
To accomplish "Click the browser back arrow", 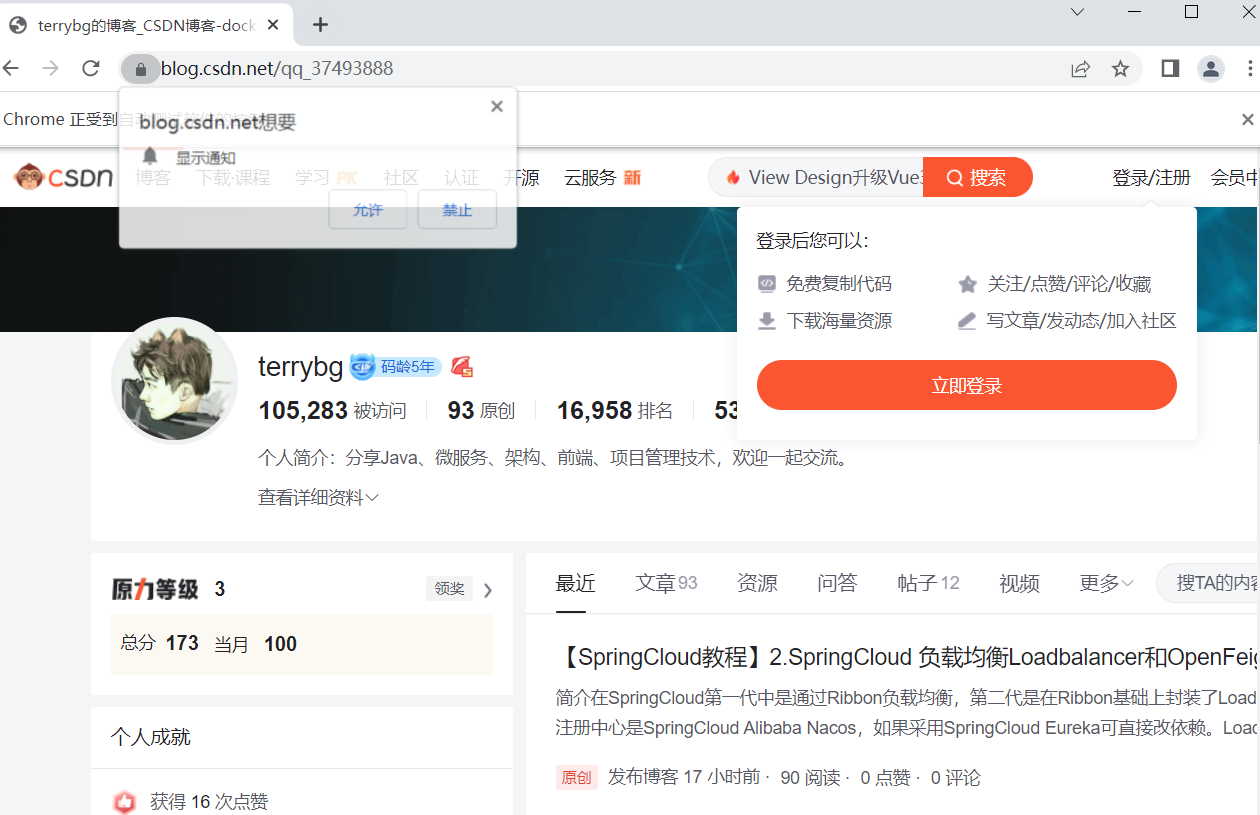I will coord(10,68).
